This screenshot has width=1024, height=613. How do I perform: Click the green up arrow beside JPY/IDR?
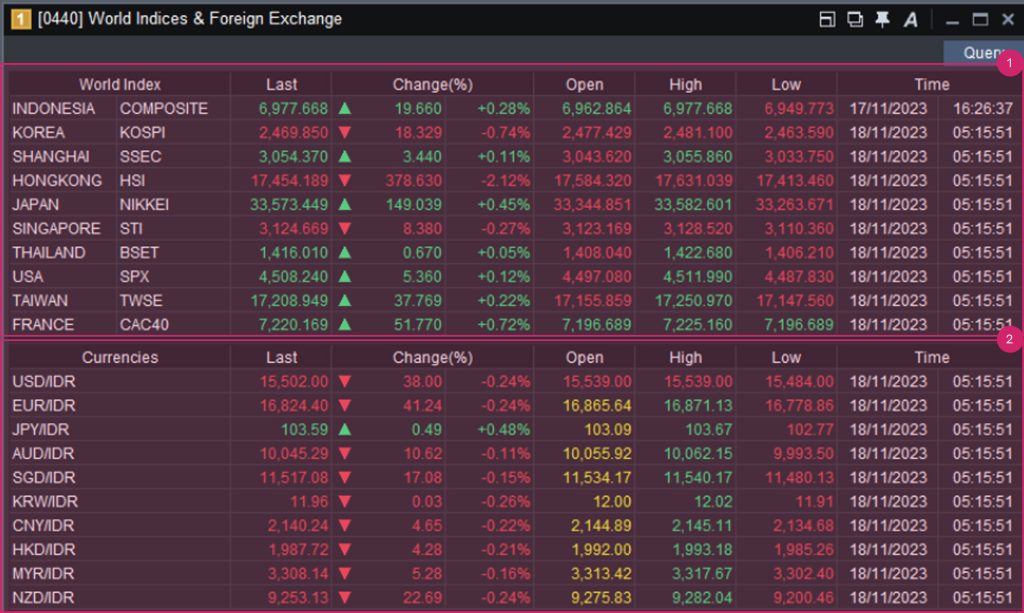(x=345, y=429)
